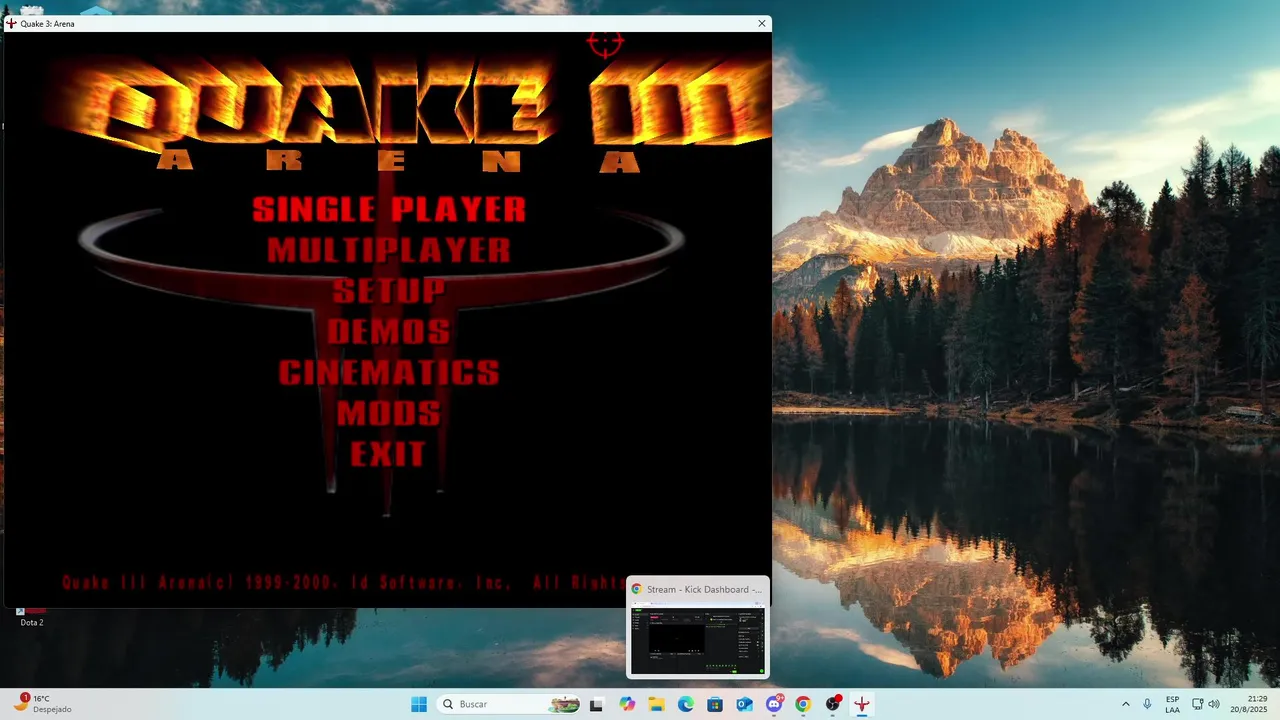Image resolution: width=1280 pixels, height=720 pixels.
Task: Open network quick settings icon
Action: [x=1198, y=704]
